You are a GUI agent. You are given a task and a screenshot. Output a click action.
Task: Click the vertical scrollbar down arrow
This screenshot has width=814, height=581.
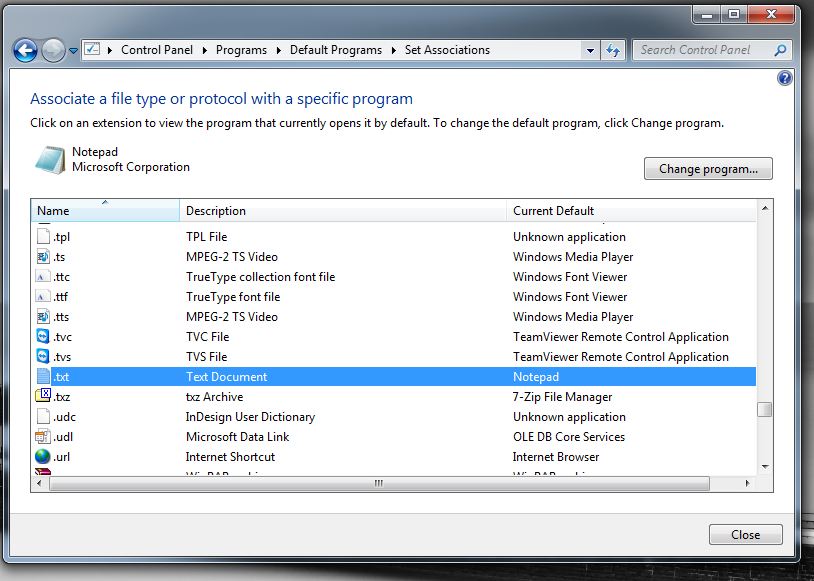[764, 466]
